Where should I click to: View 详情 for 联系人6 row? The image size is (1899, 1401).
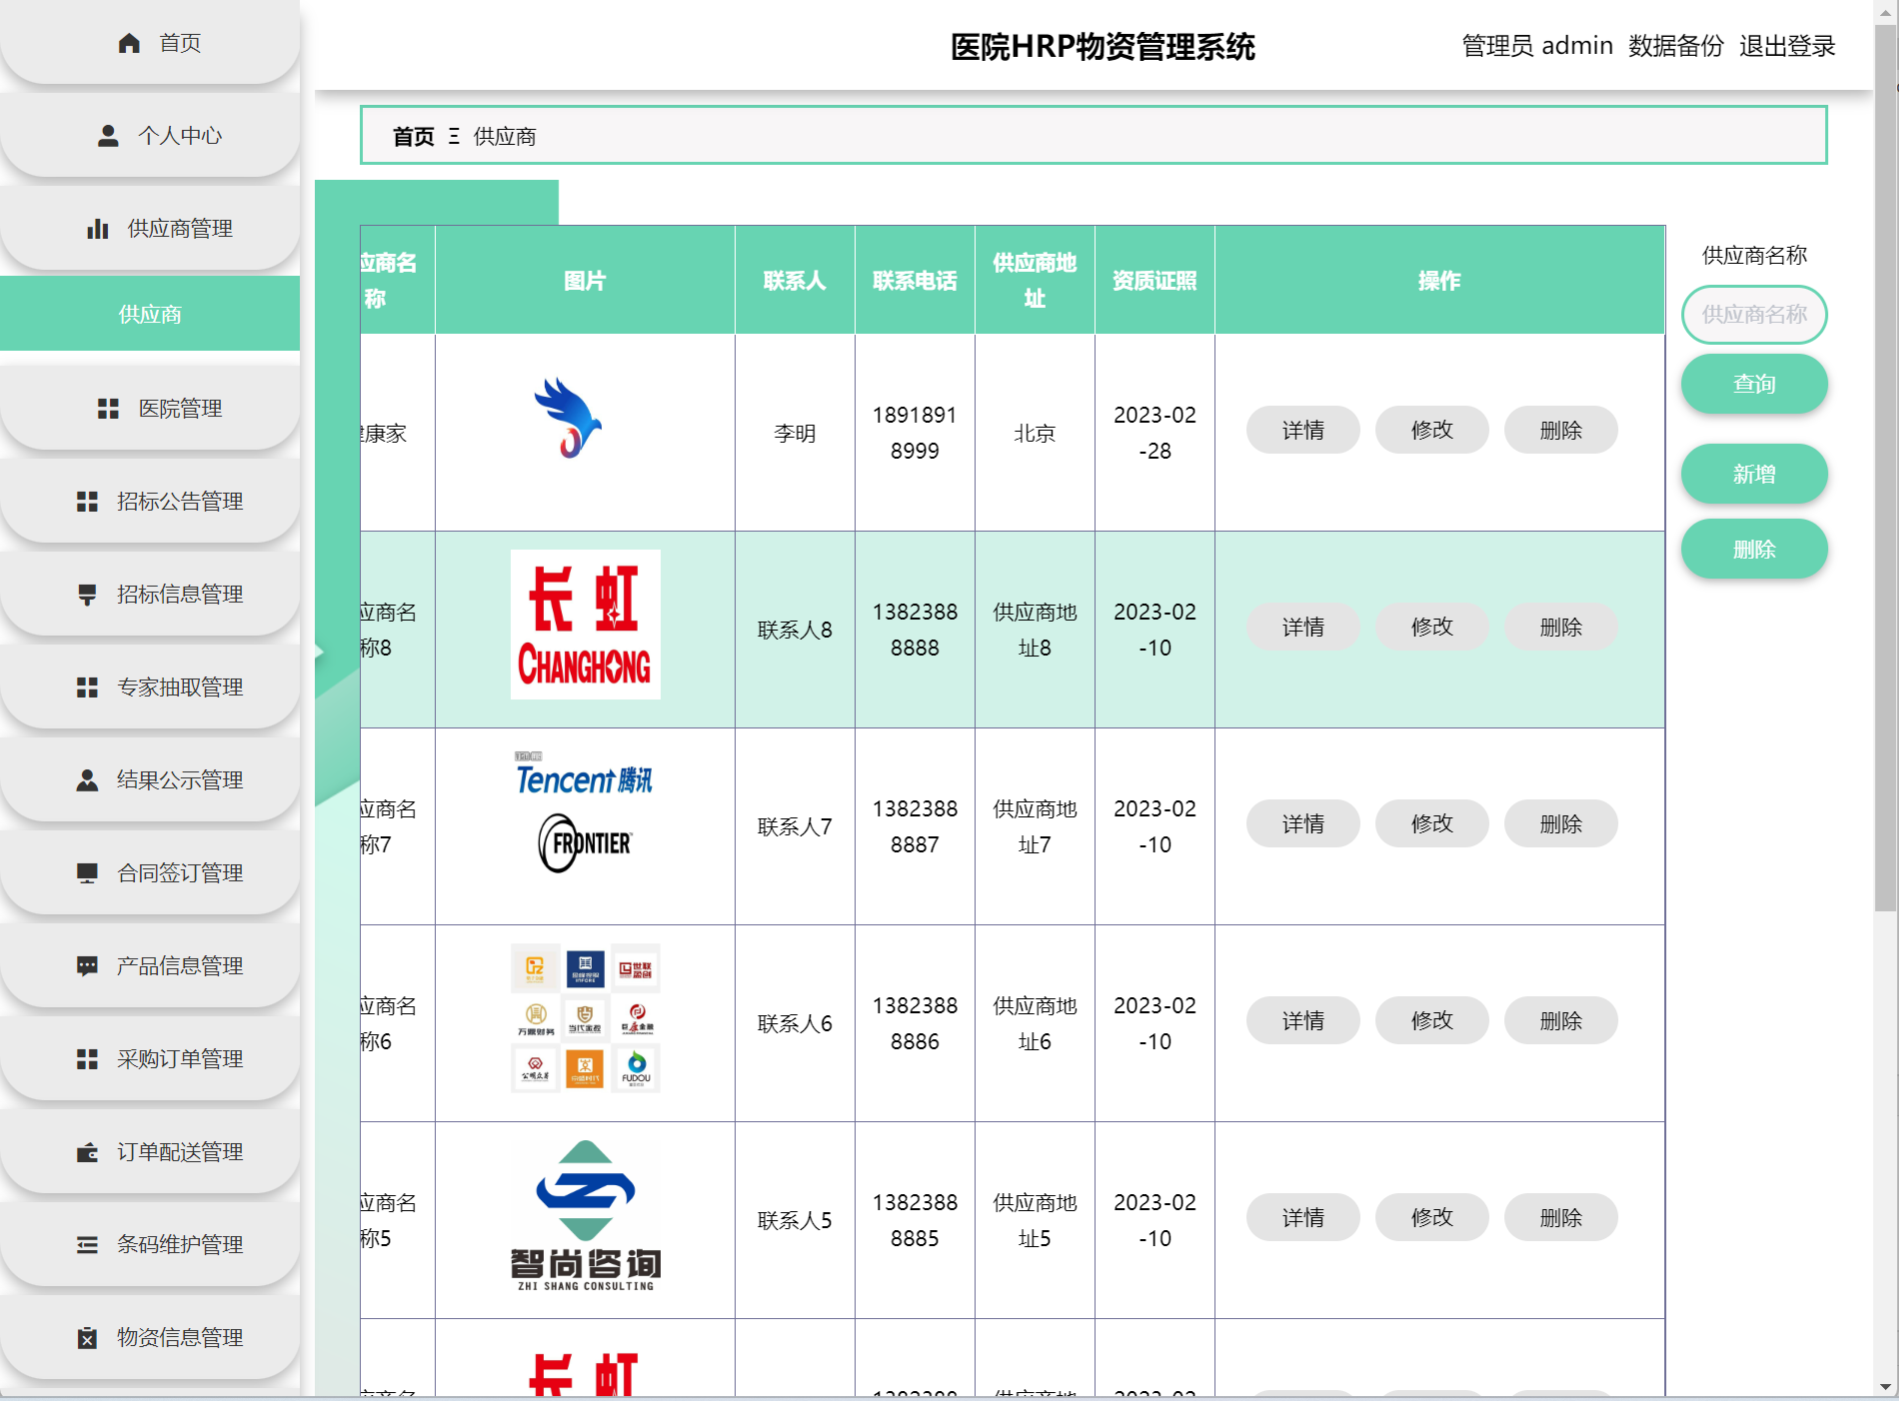[x=1303, y=1021]
